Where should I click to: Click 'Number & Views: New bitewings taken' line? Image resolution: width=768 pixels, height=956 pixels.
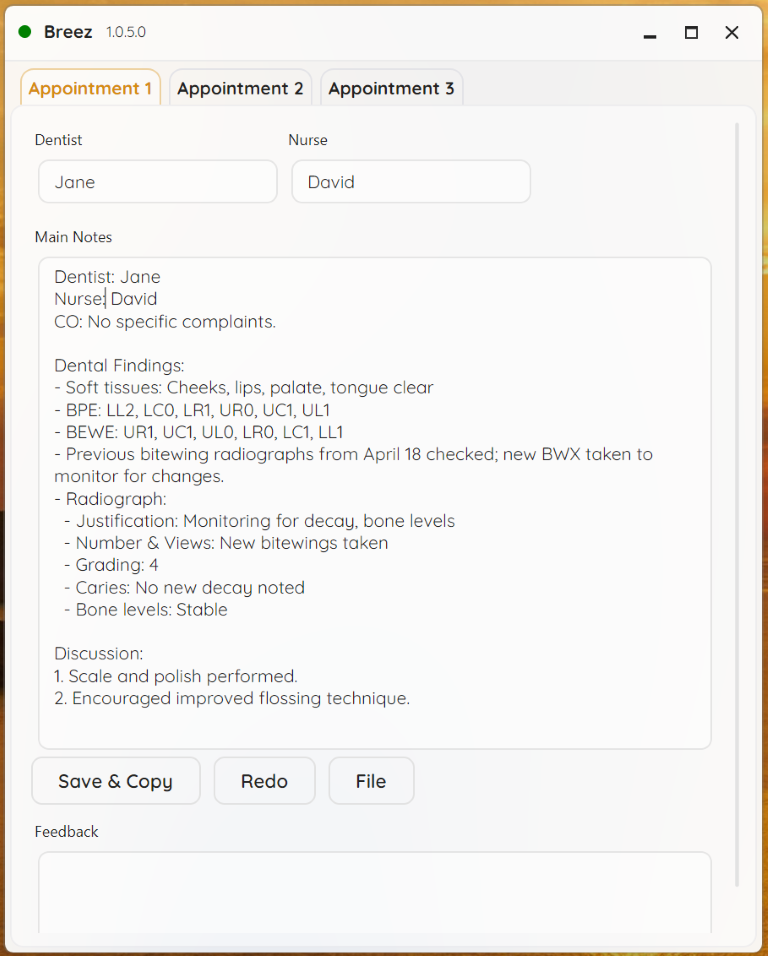(x=226, y=543)
